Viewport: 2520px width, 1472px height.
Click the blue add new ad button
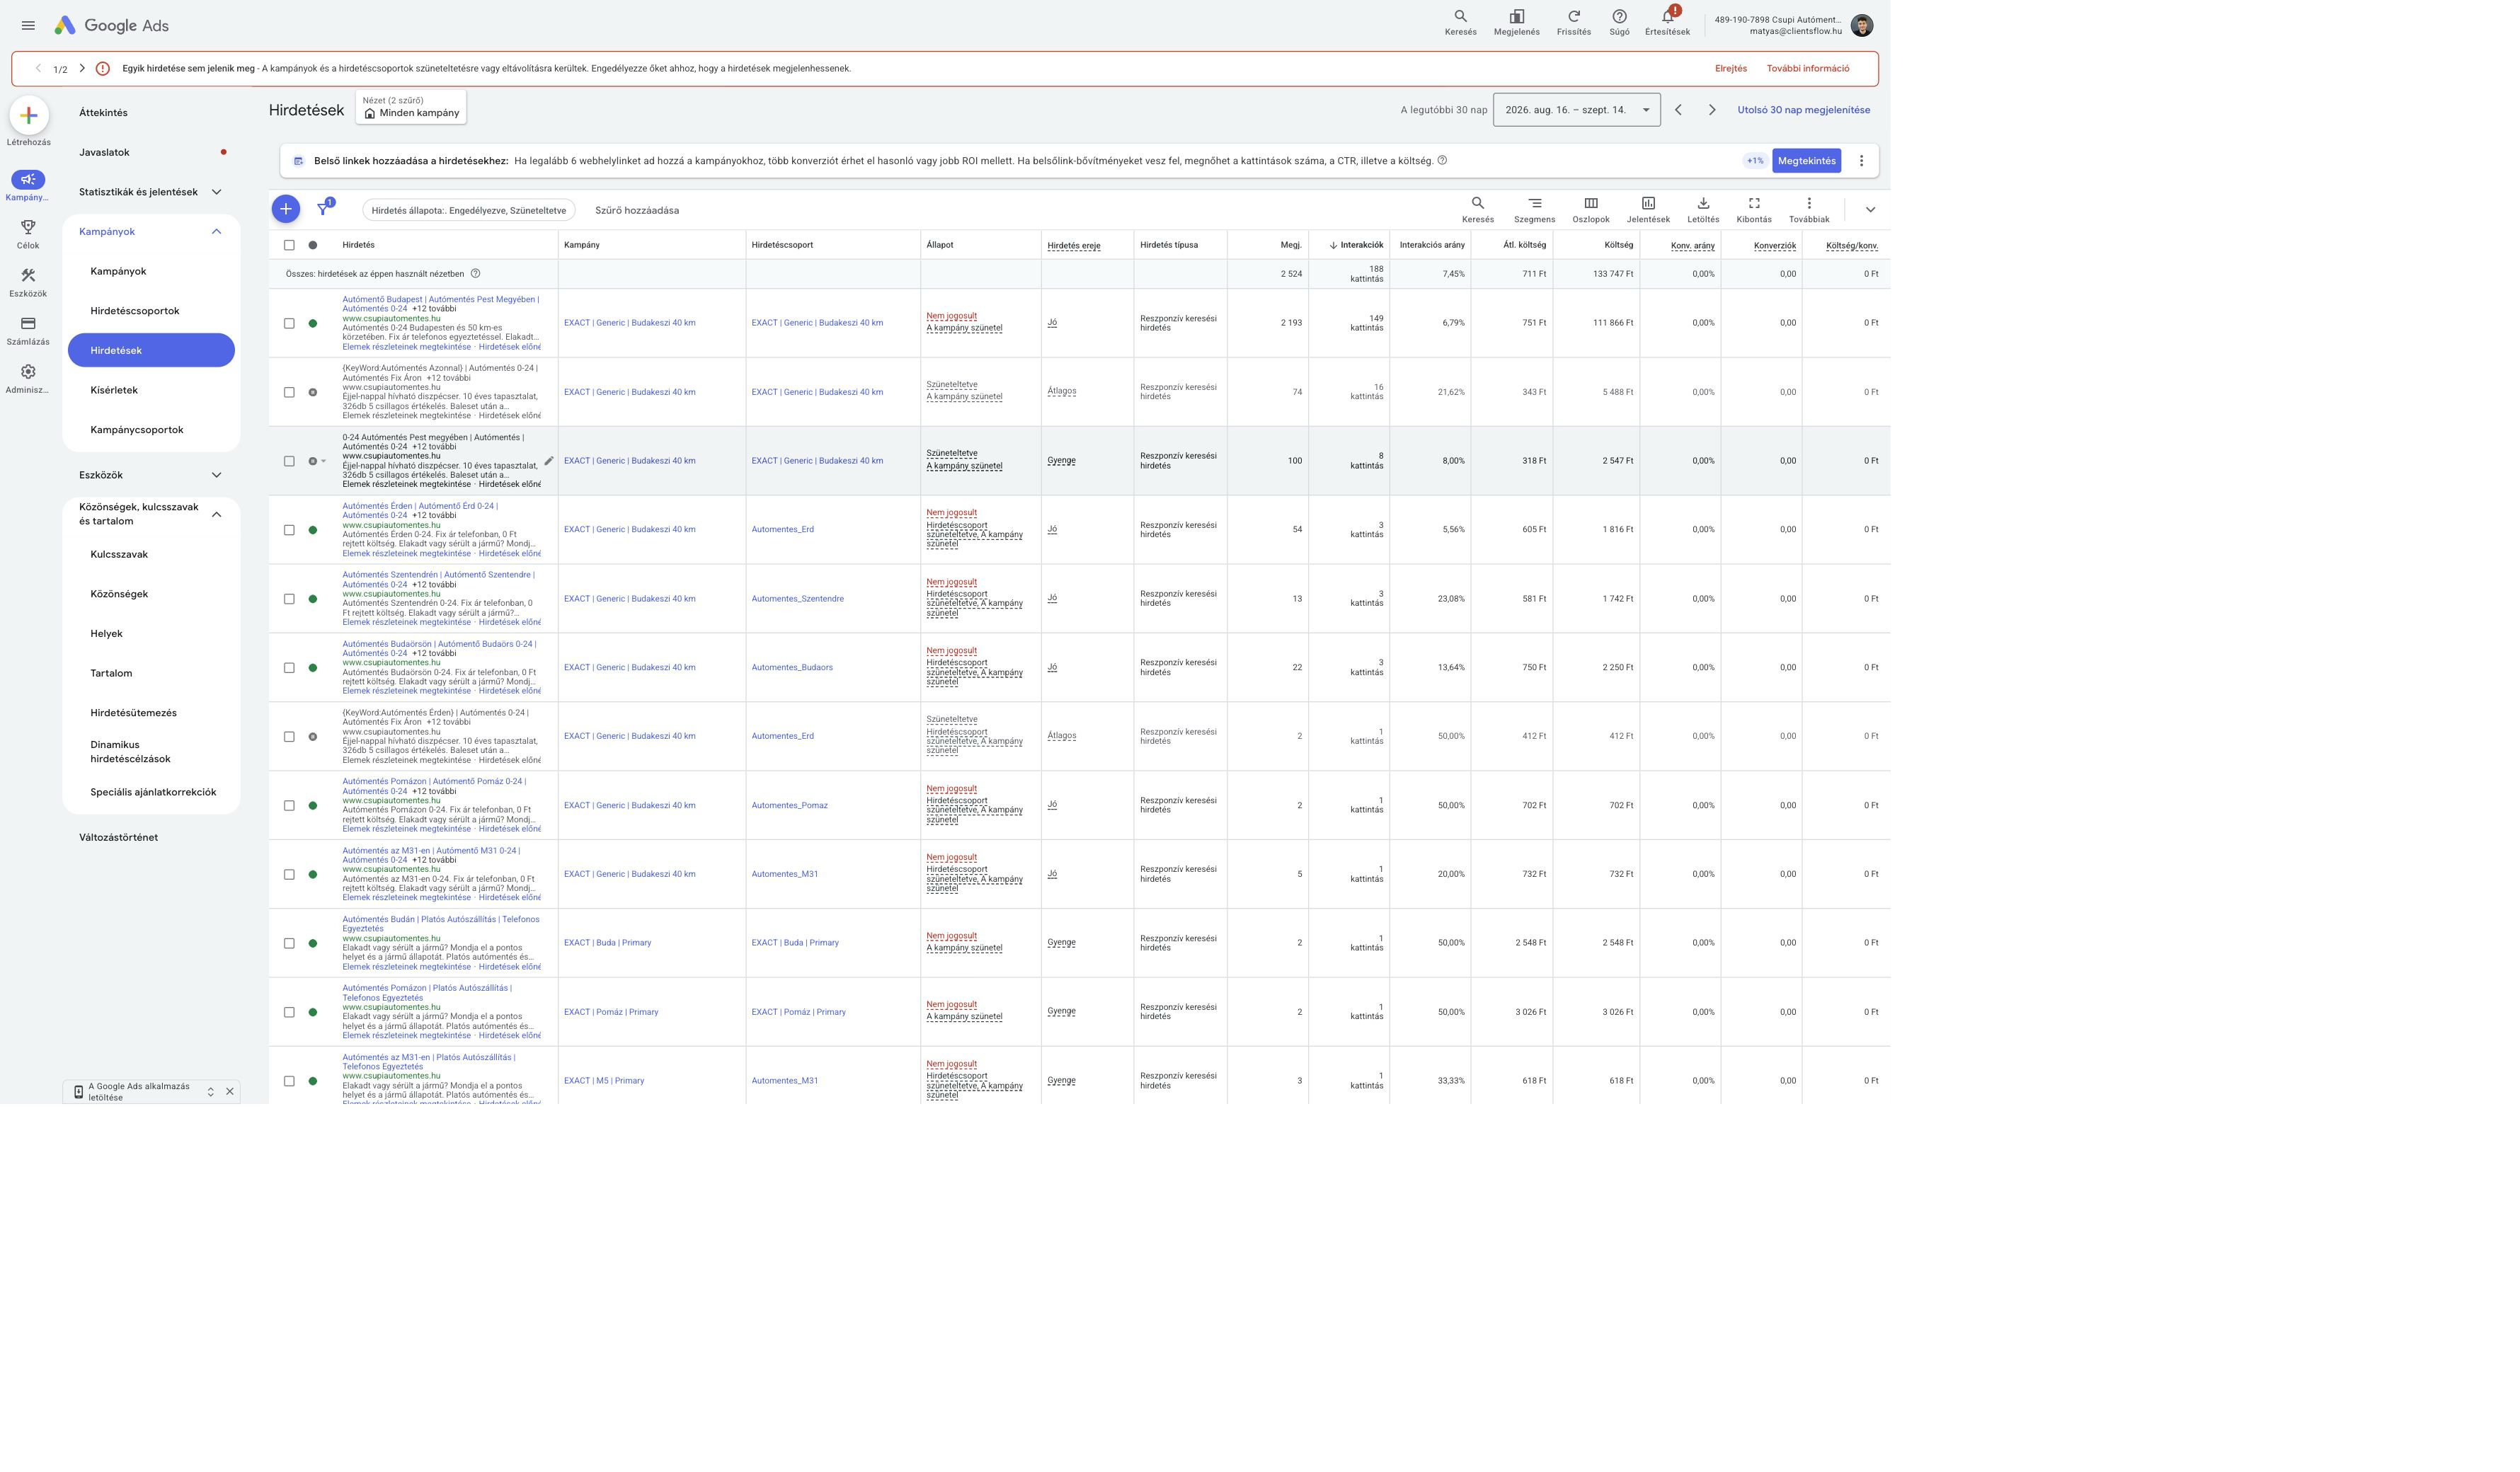285,209
